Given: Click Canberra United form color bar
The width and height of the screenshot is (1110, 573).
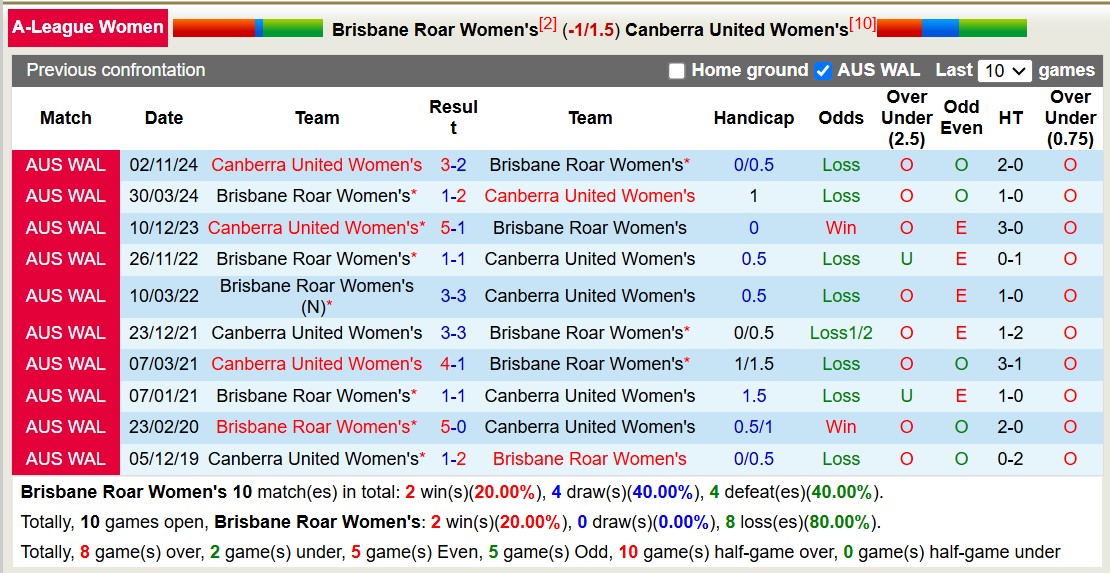Looking at the screenshot, I should 951,28.
